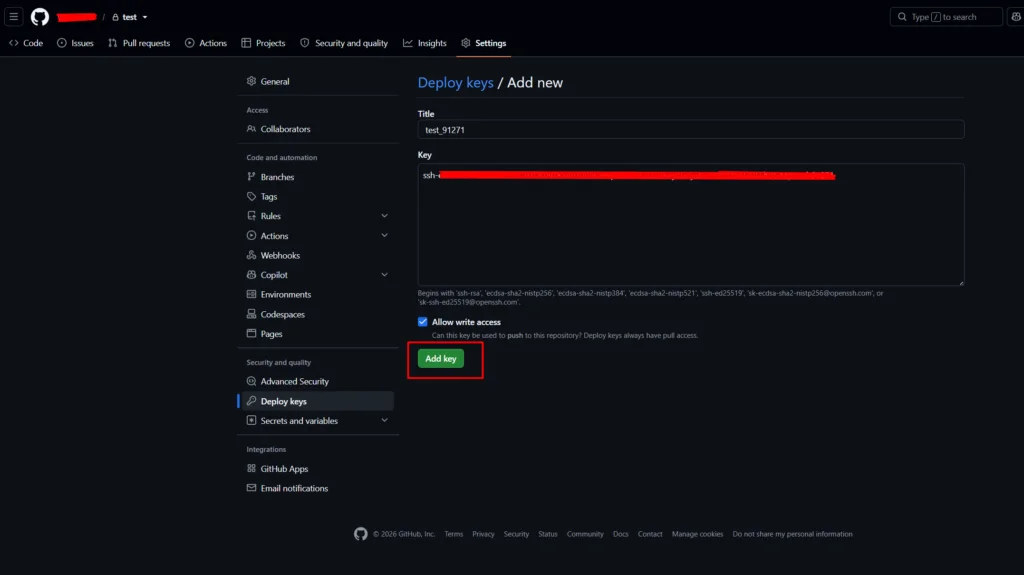Click the Codespaces icon in the sidebar
1024x575 pixels.
251,314
